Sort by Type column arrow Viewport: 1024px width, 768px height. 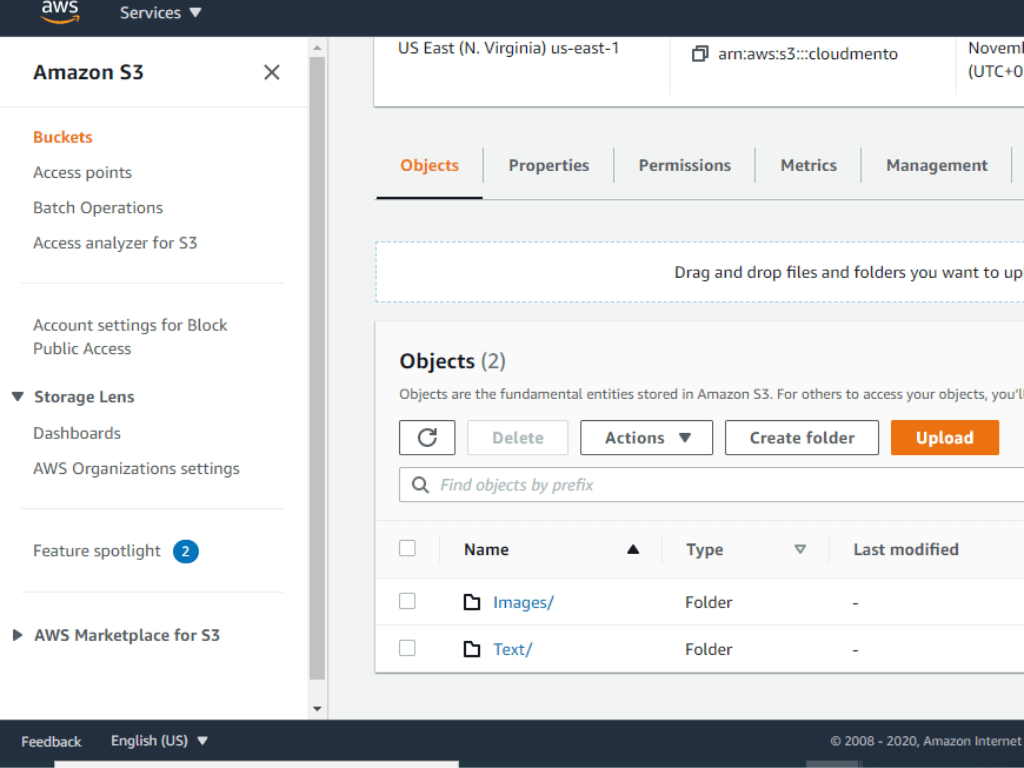(x=800, y=549)
